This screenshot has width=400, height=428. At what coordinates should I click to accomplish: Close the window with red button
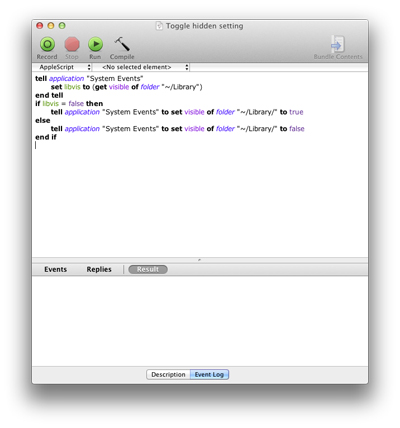tap(40, 26)
